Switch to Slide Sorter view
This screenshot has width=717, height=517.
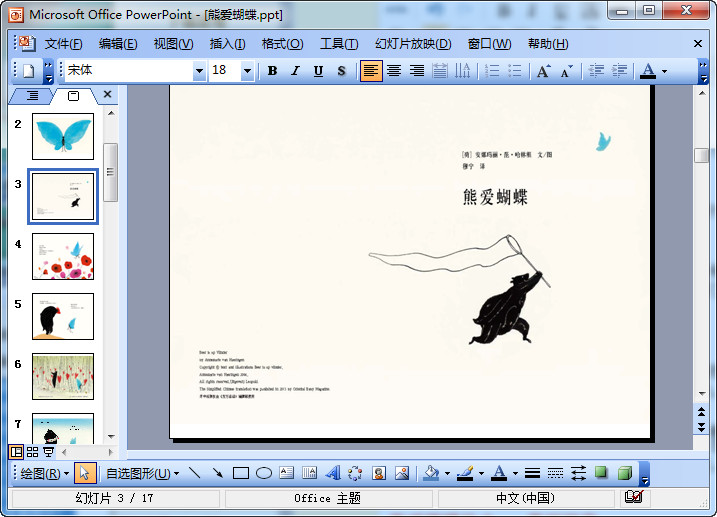tap(32, 452)
